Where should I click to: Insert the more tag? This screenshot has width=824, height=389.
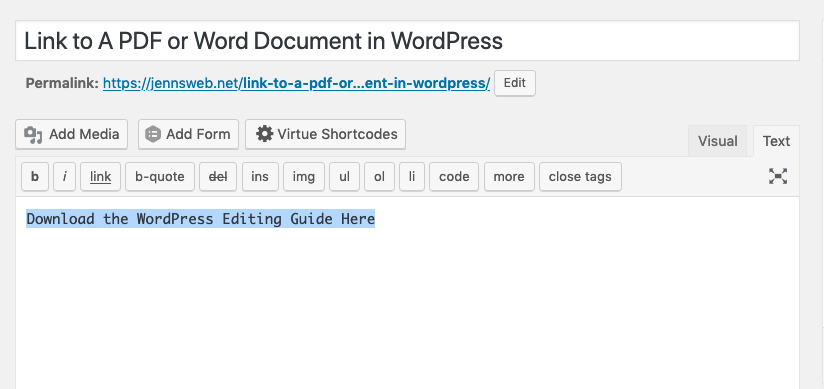coord(509,177)
